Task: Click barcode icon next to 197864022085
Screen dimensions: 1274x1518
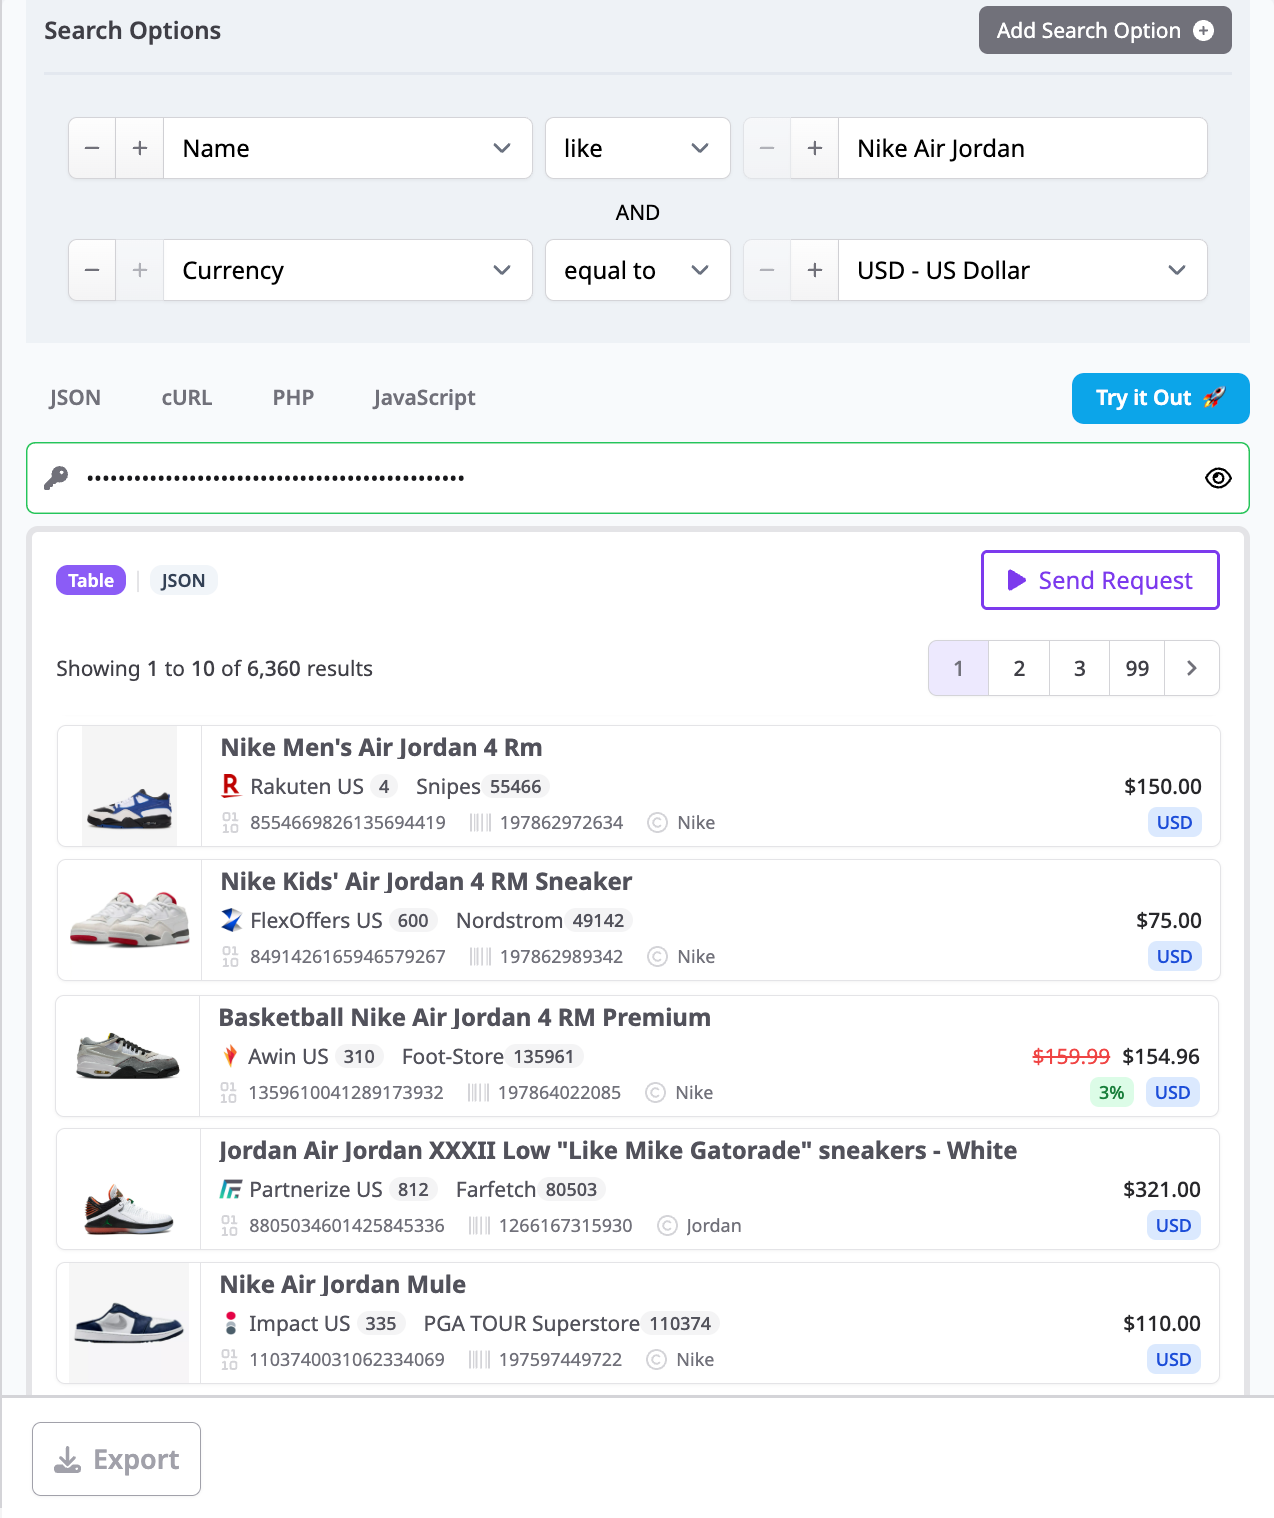Action: (x=478, y=1093)
